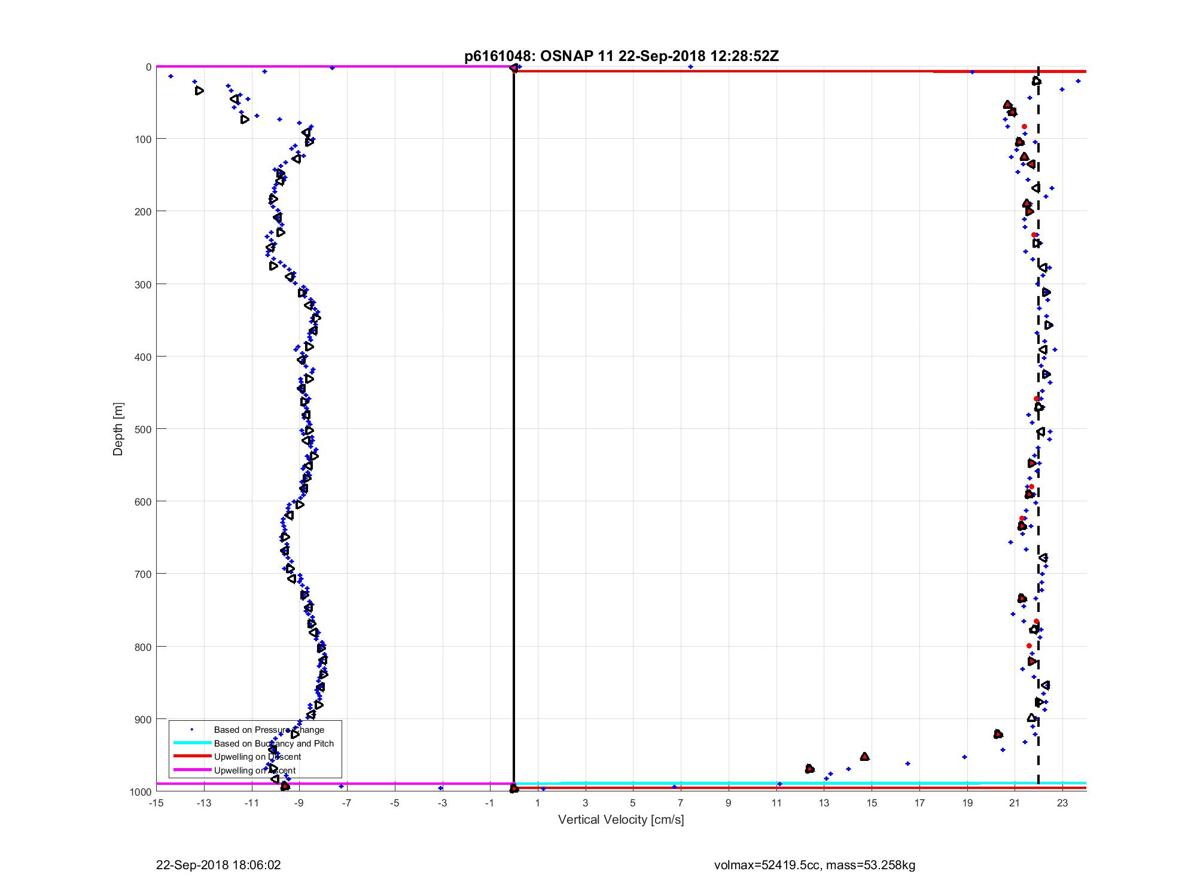Viewport: 1200px width, 889px height.
Task: Click the x-axis tick label -15
Action: tap(156, 803)
